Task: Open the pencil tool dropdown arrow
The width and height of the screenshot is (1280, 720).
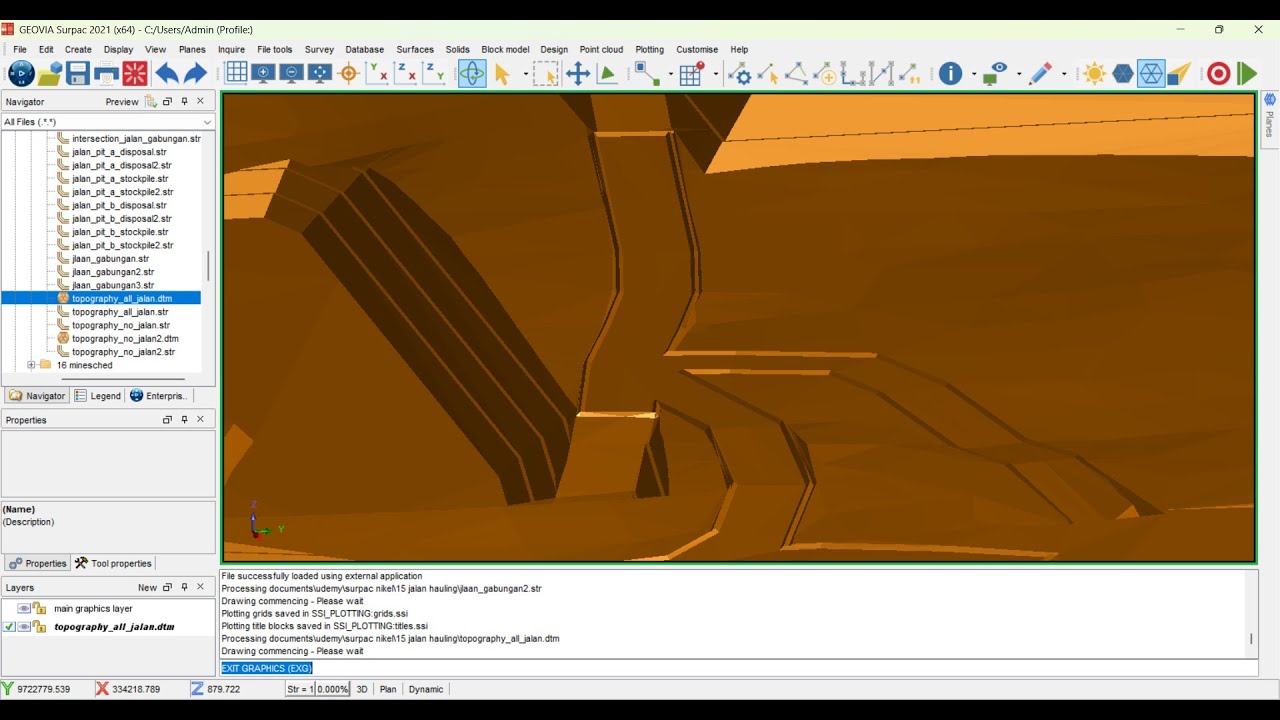Action: tap(1064, 73)
